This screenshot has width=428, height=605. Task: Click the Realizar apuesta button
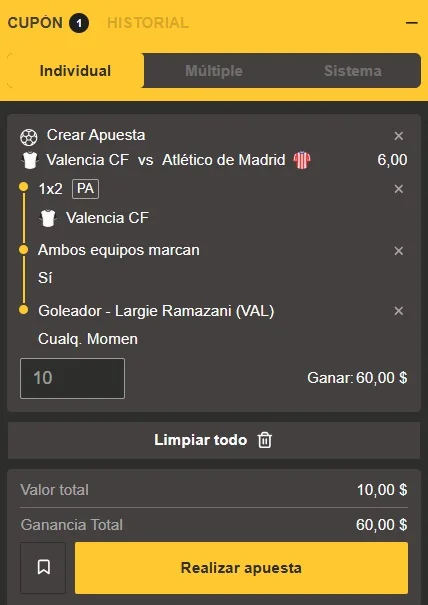(x=241, y=568)
